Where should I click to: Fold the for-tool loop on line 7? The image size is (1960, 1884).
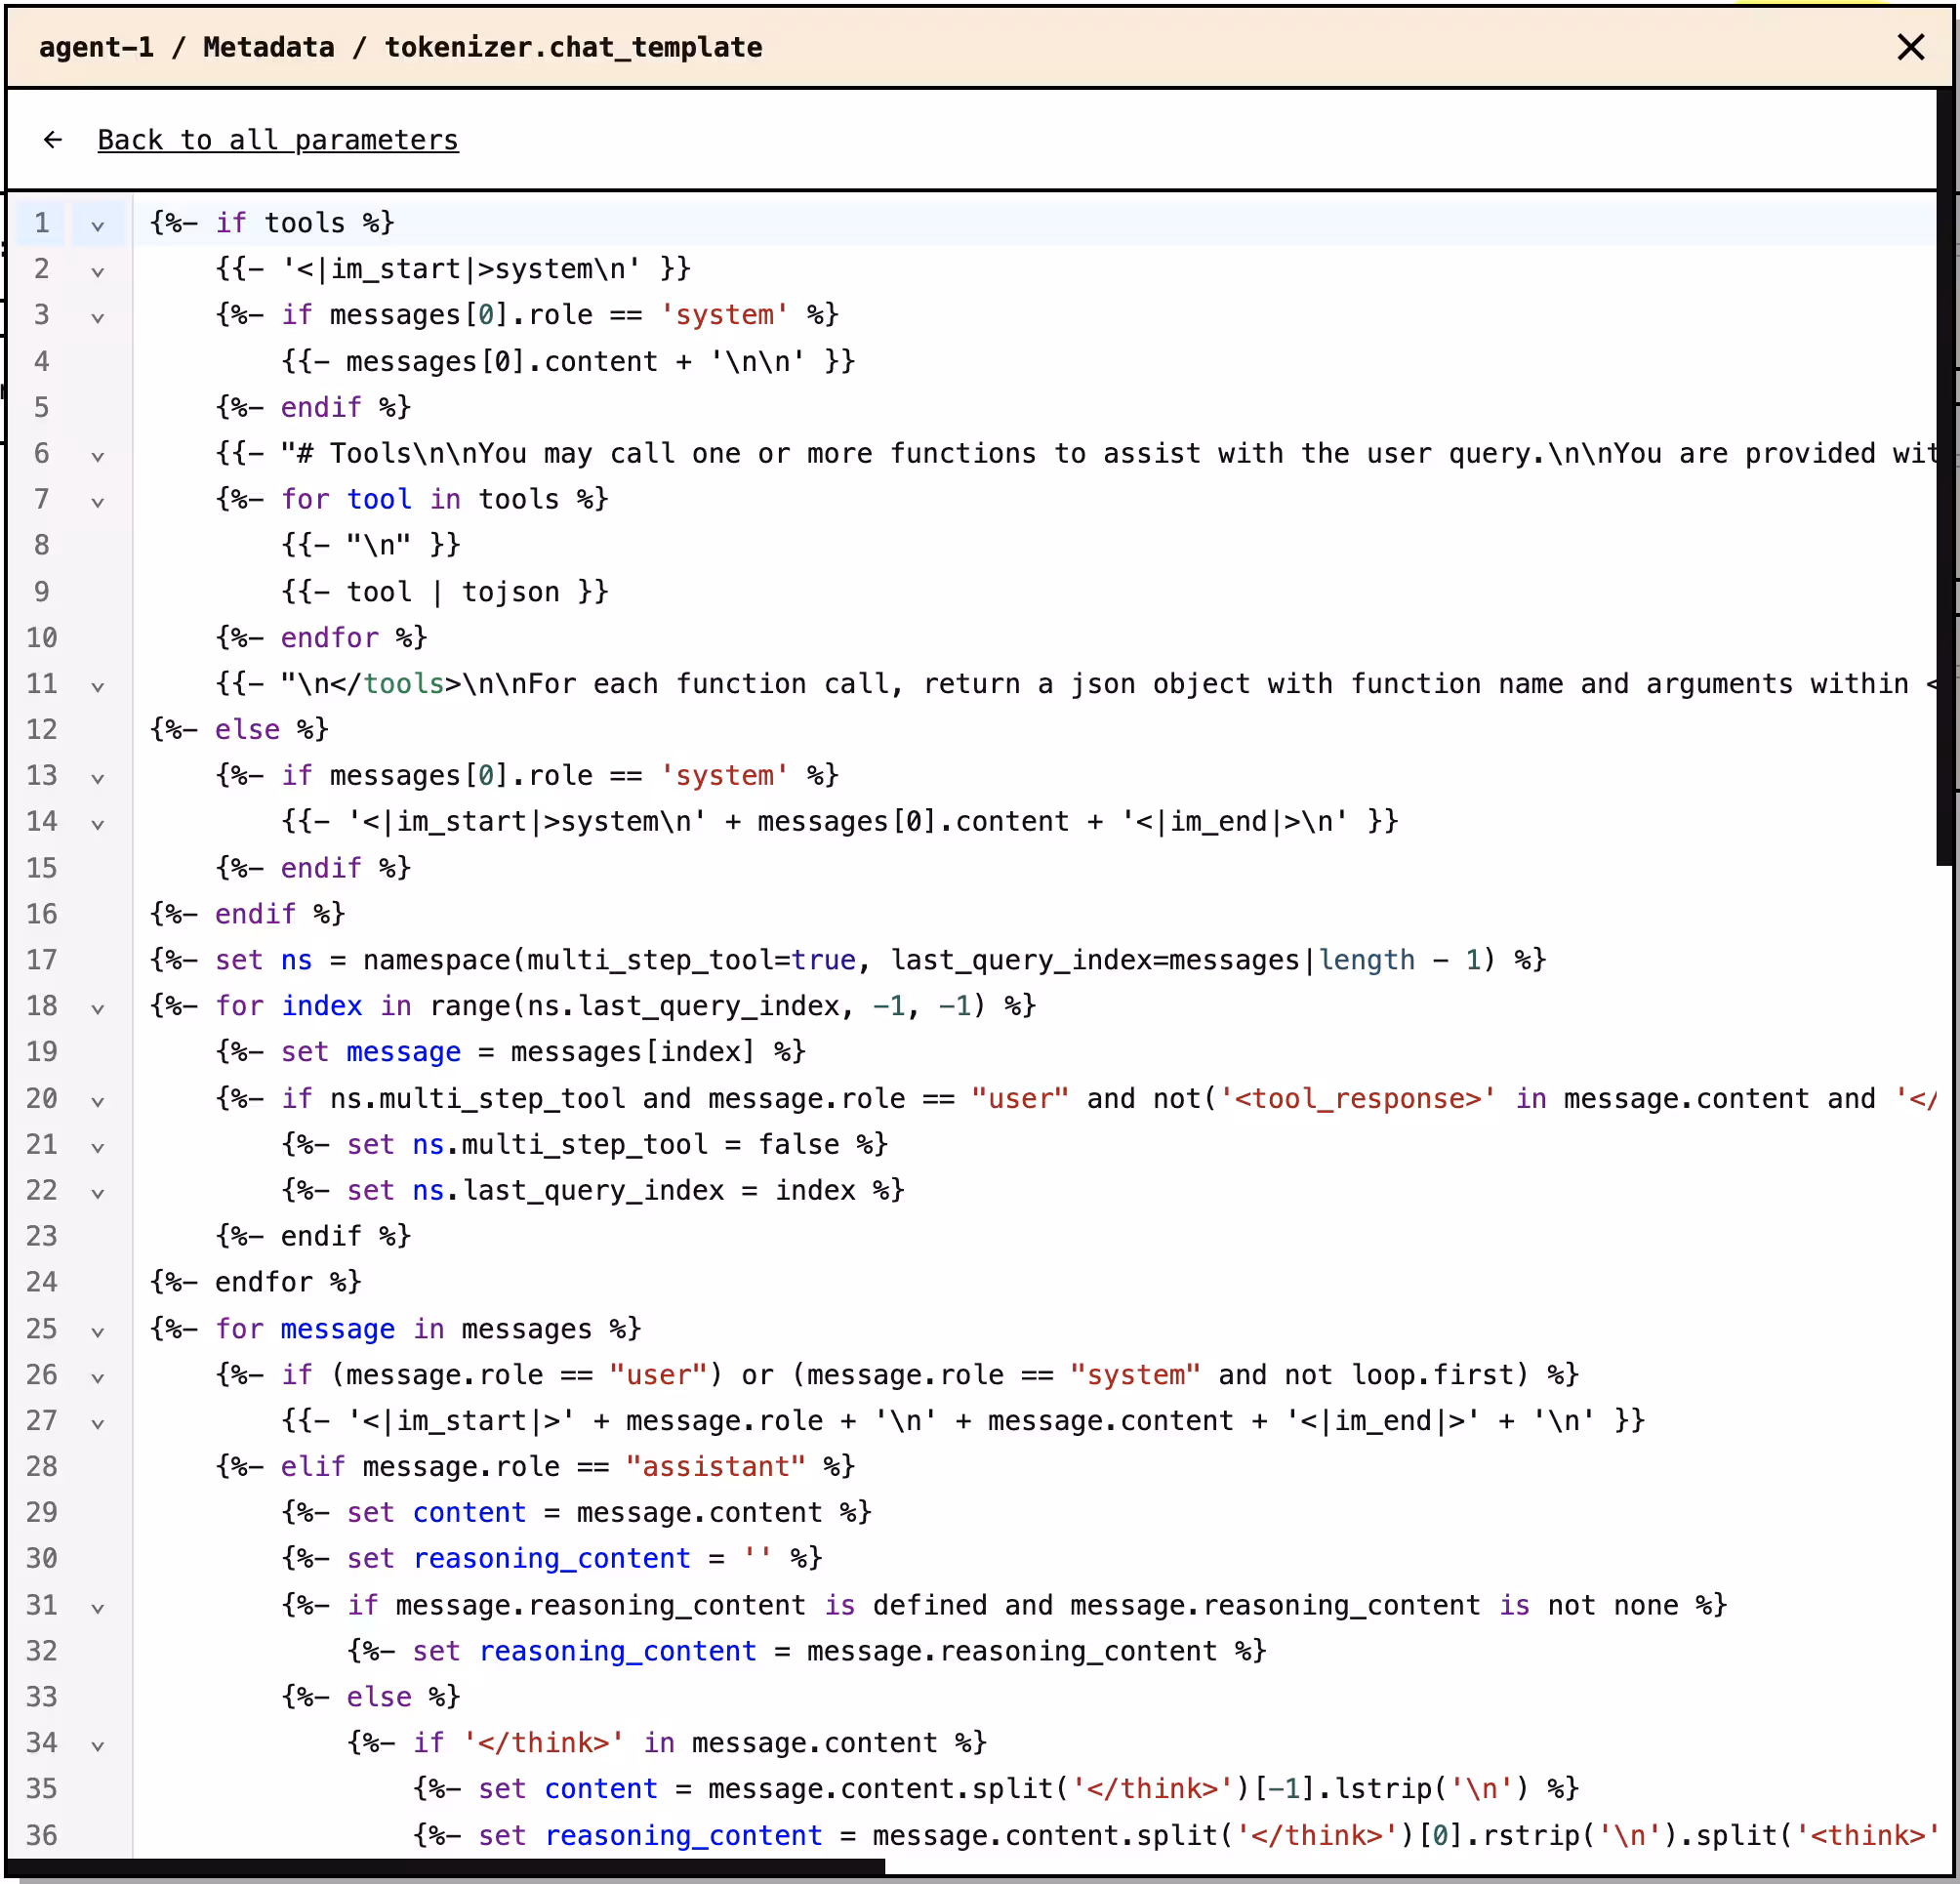pyautogui.click(x=97, y=502)
